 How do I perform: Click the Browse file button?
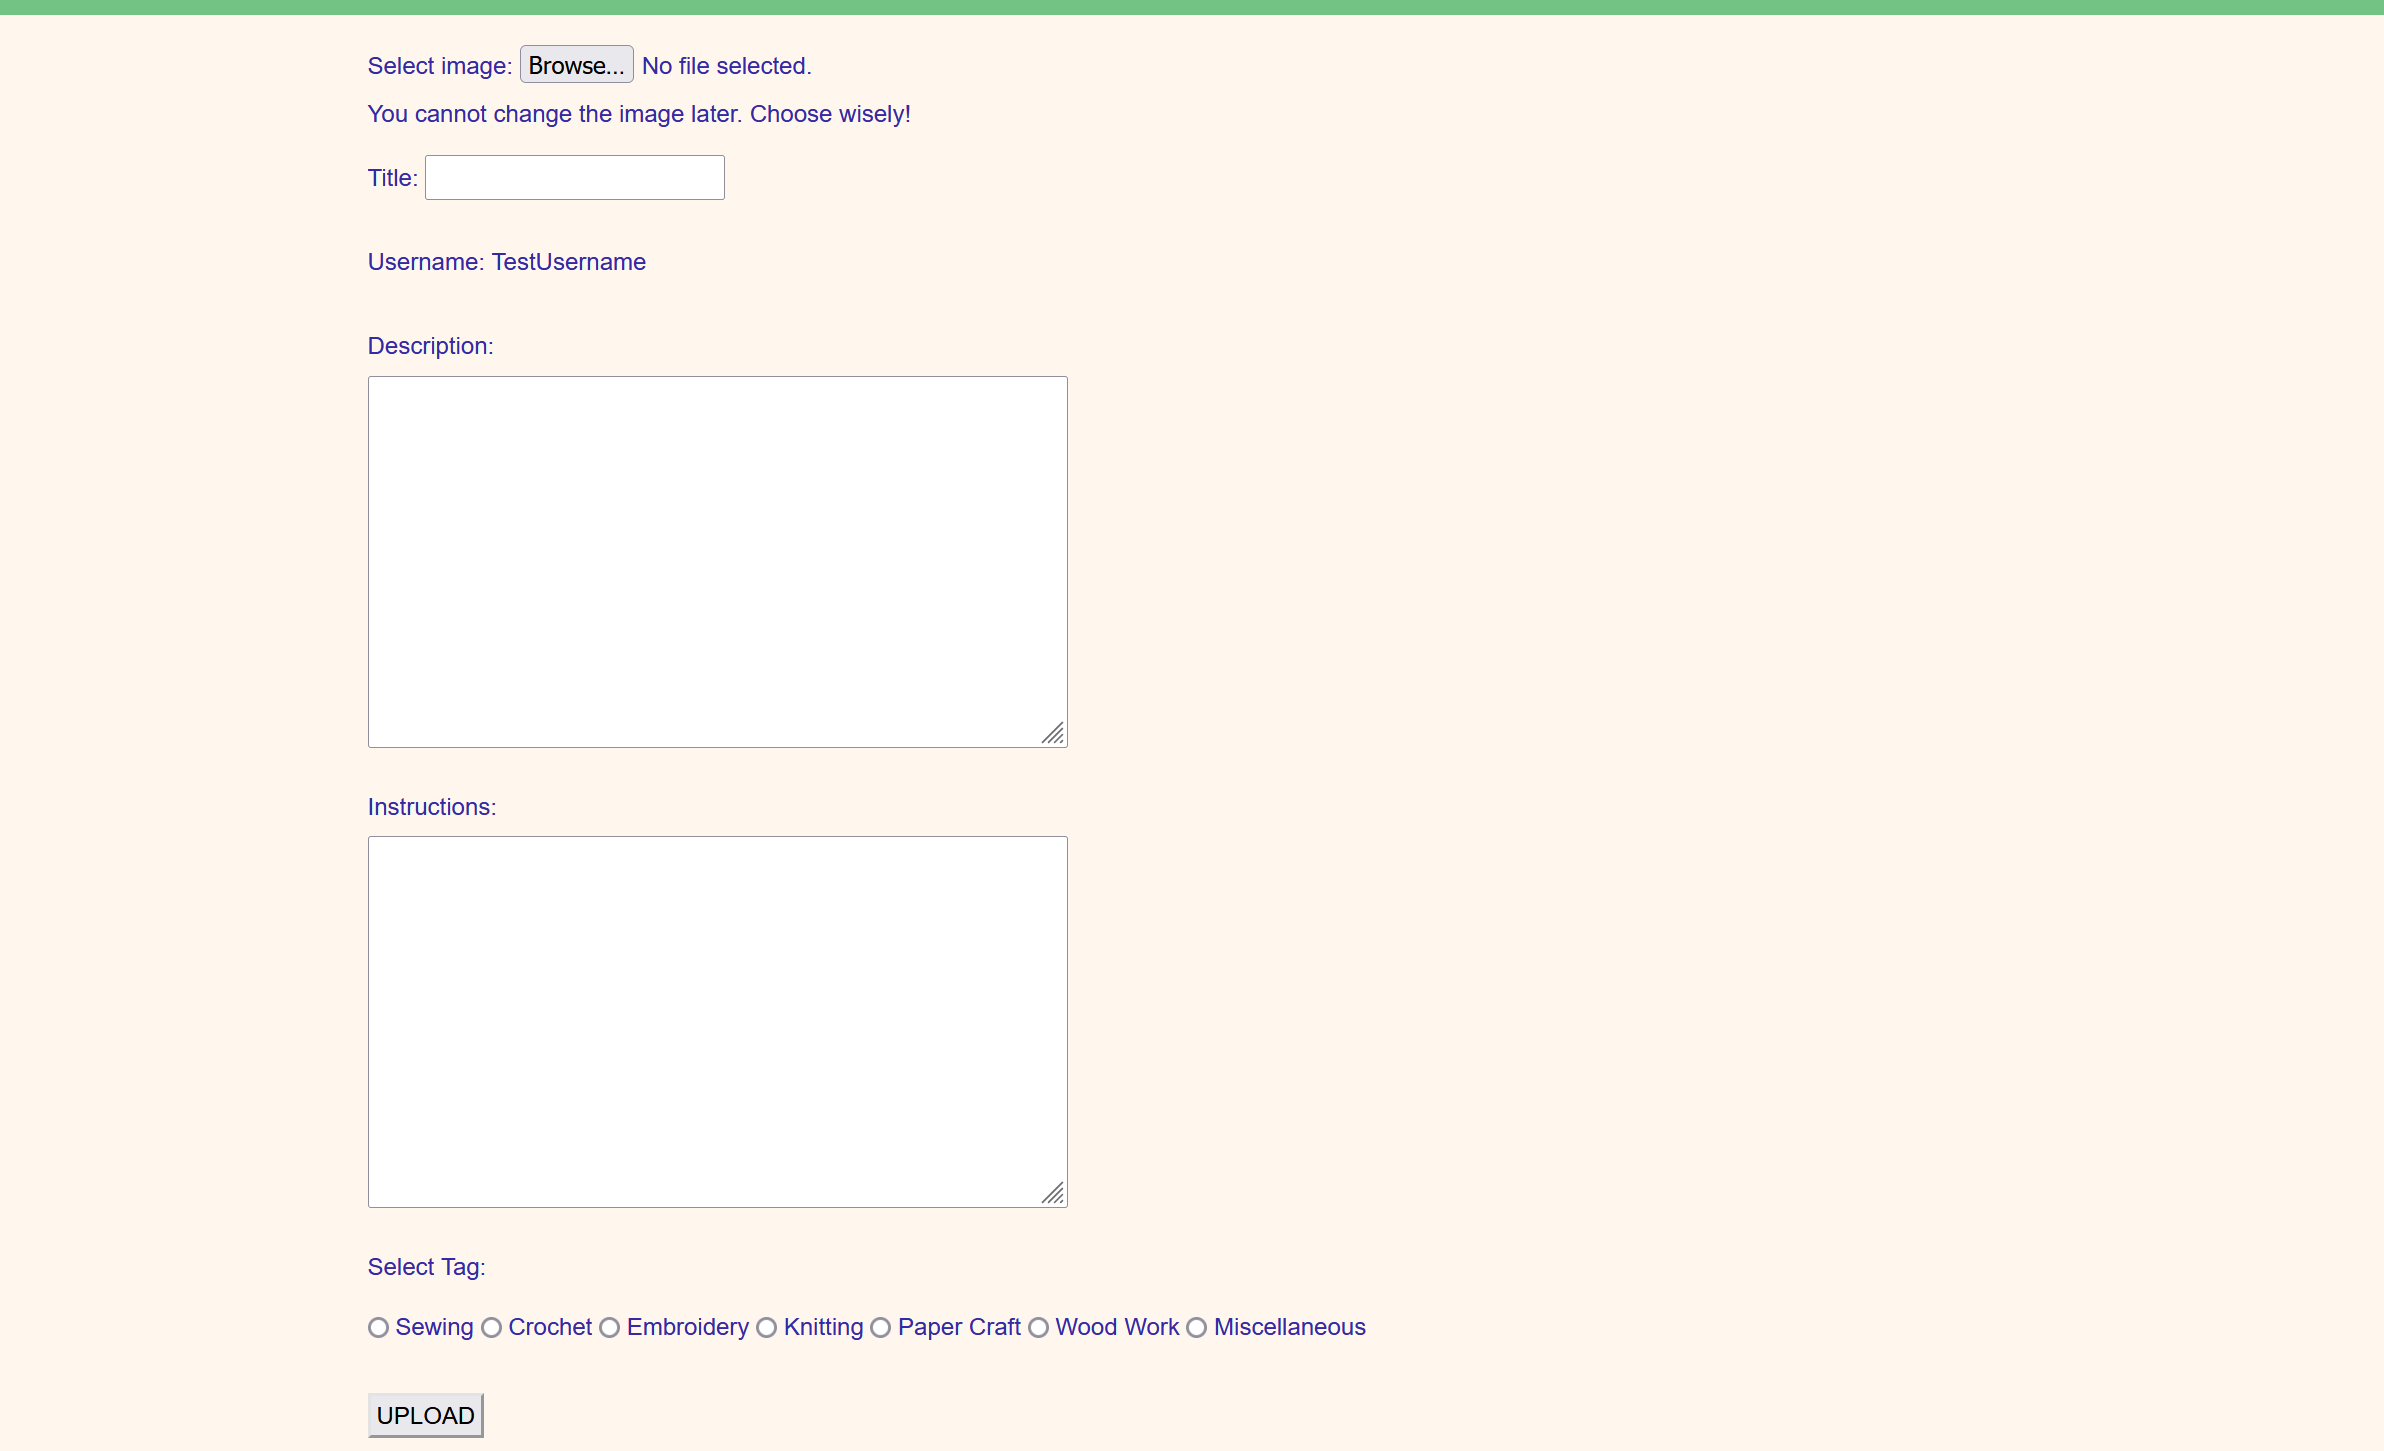tap(576, 65)
